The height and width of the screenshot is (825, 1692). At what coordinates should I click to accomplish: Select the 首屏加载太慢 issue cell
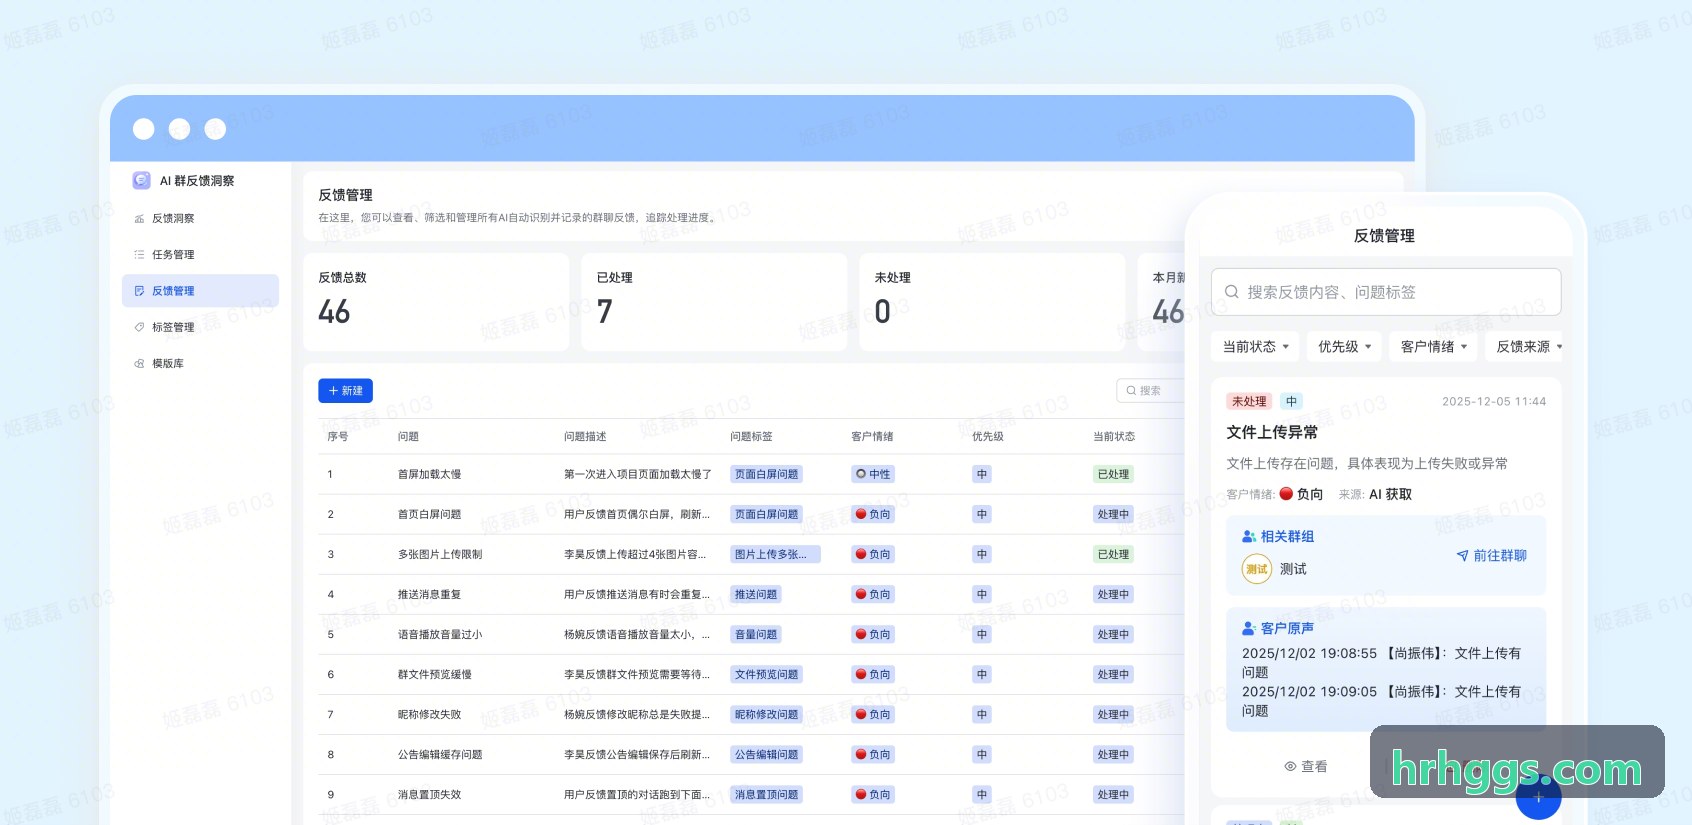click(x=429, y=474)
